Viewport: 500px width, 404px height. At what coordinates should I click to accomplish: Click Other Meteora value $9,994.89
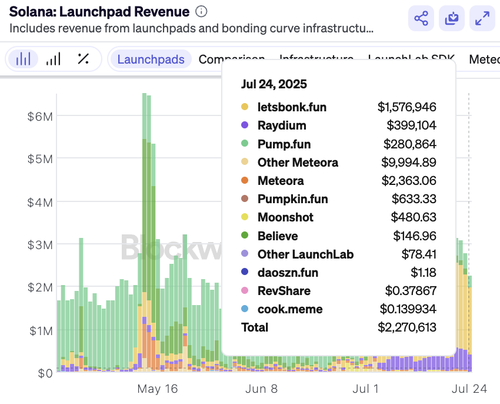click(x=409, y=162)
